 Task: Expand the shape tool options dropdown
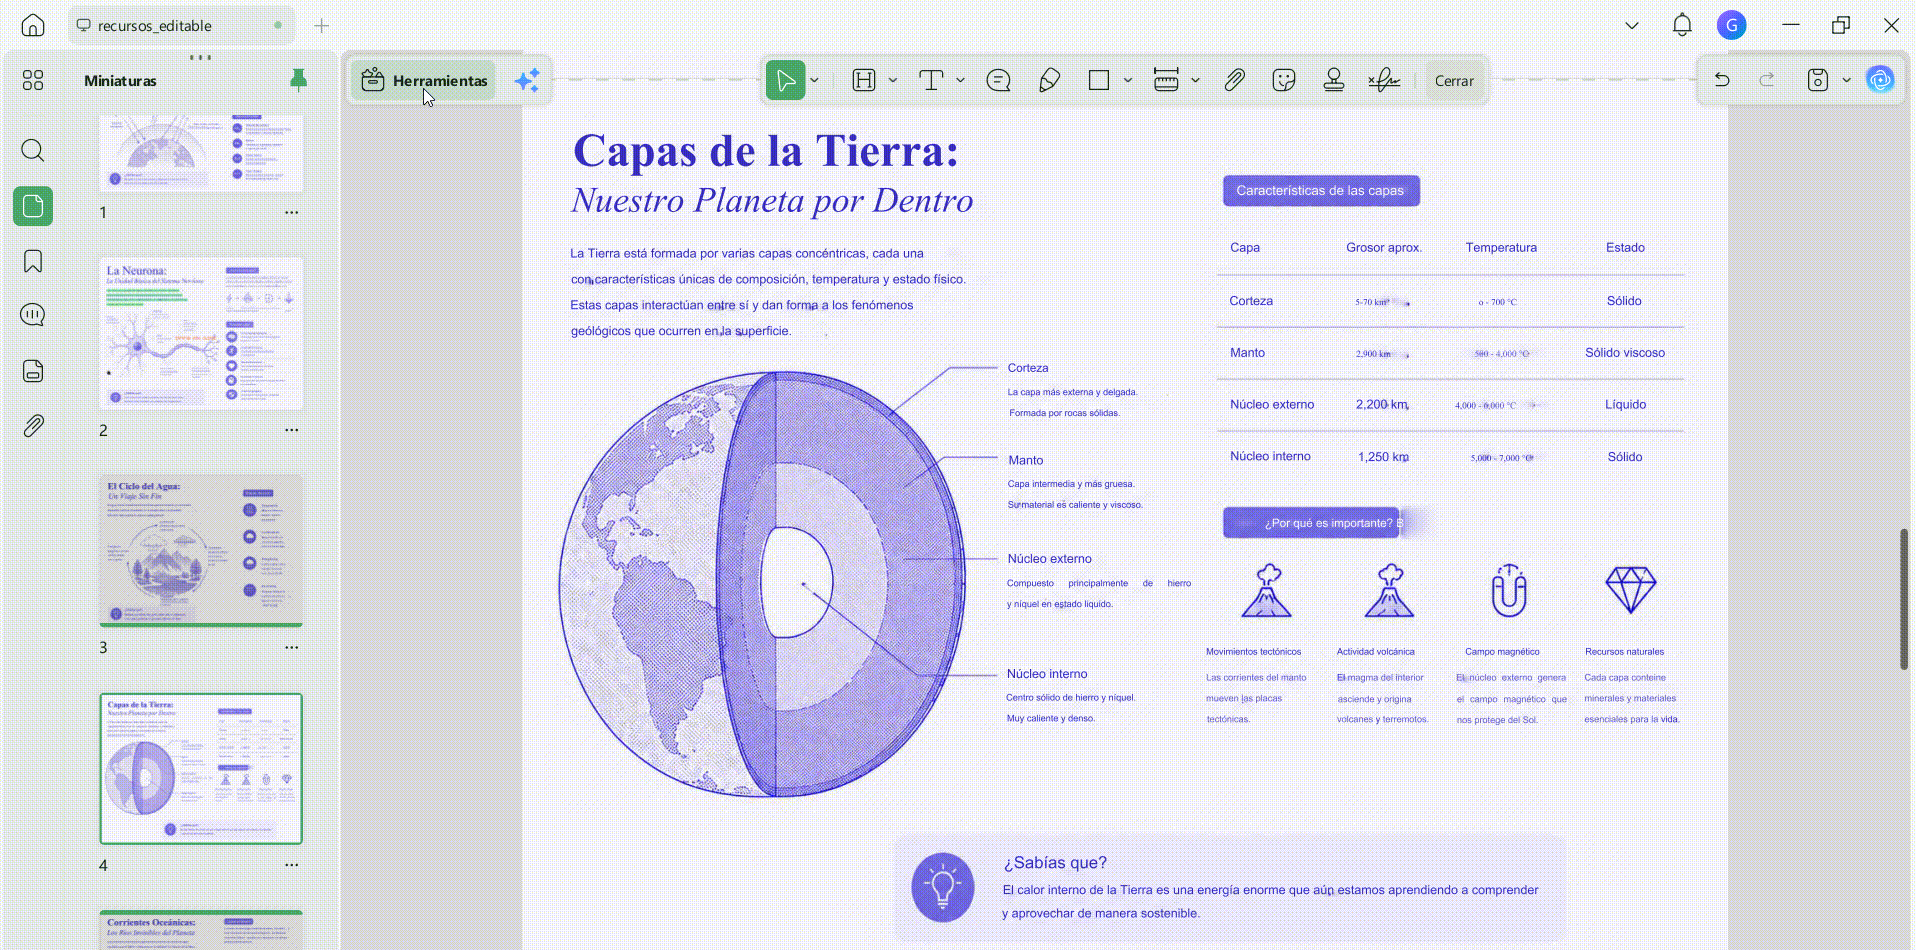pos(1128,80)
